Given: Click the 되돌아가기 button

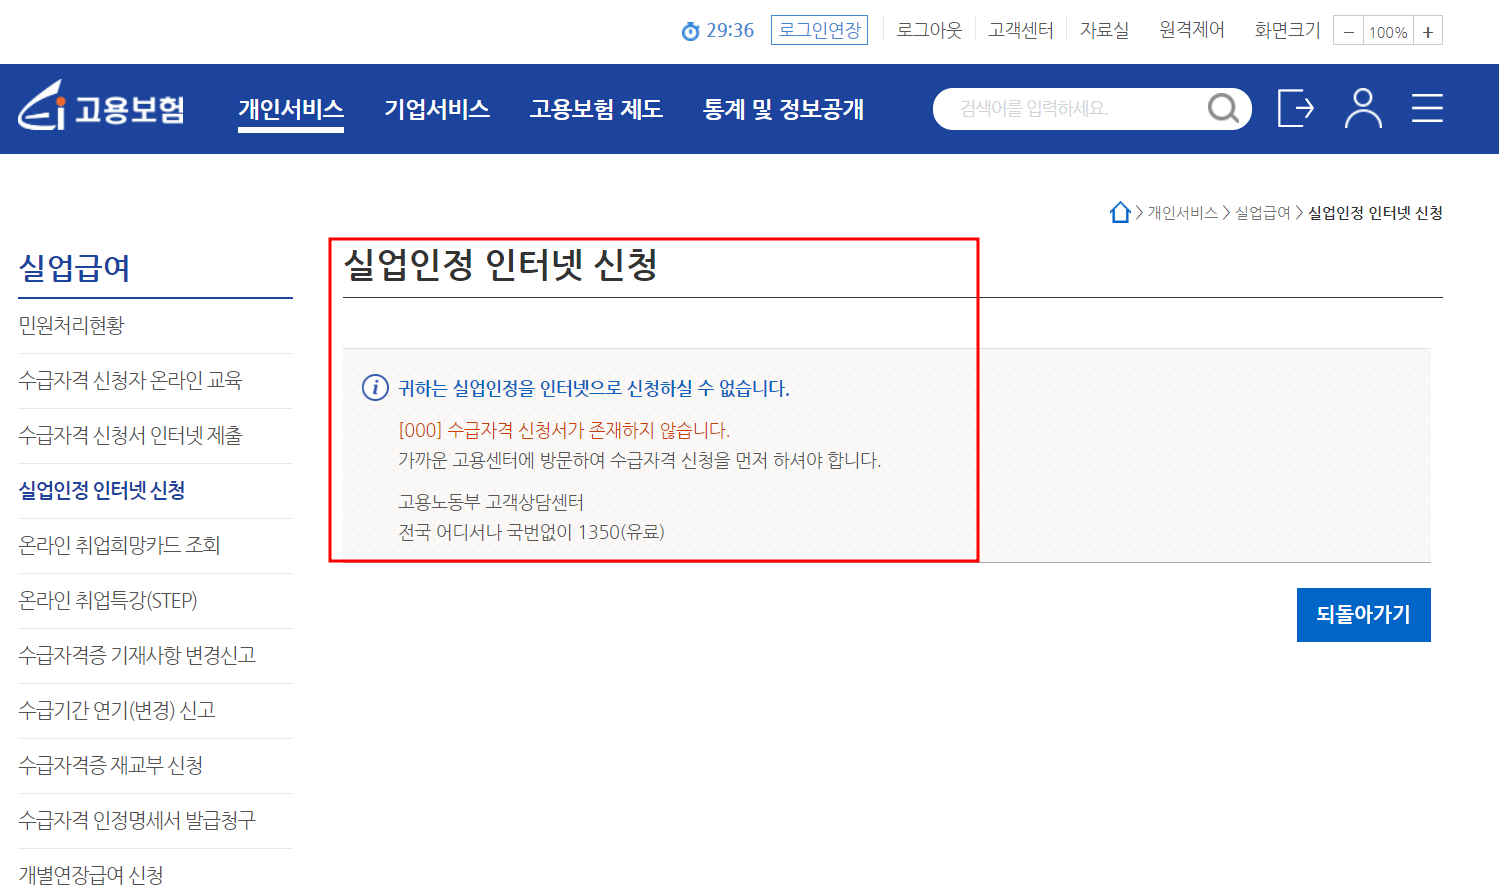Looking at the screenshot, I should point(1363,614).
